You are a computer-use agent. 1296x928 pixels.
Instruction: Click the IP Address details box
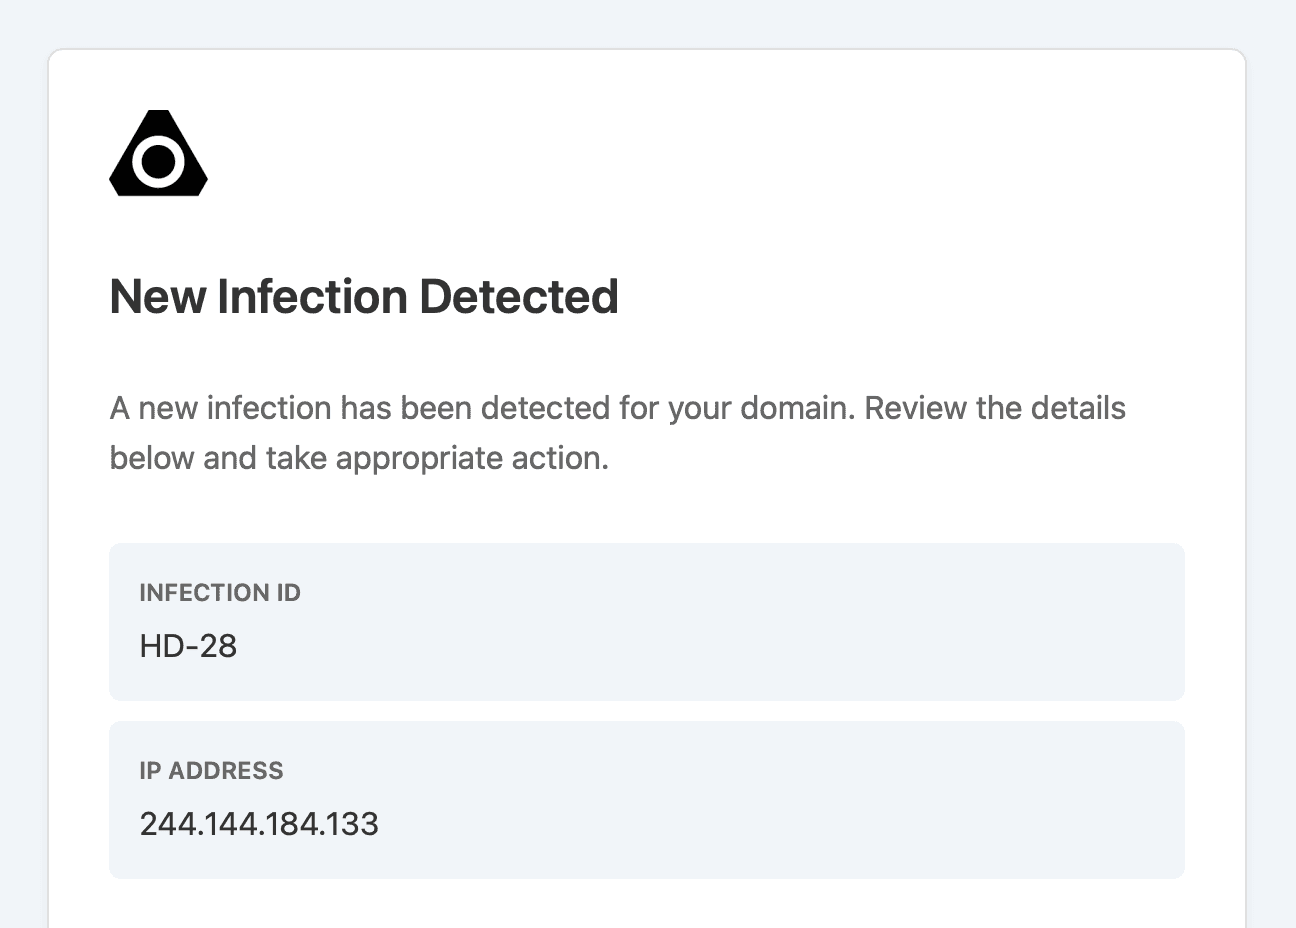(x=647, y=800)
